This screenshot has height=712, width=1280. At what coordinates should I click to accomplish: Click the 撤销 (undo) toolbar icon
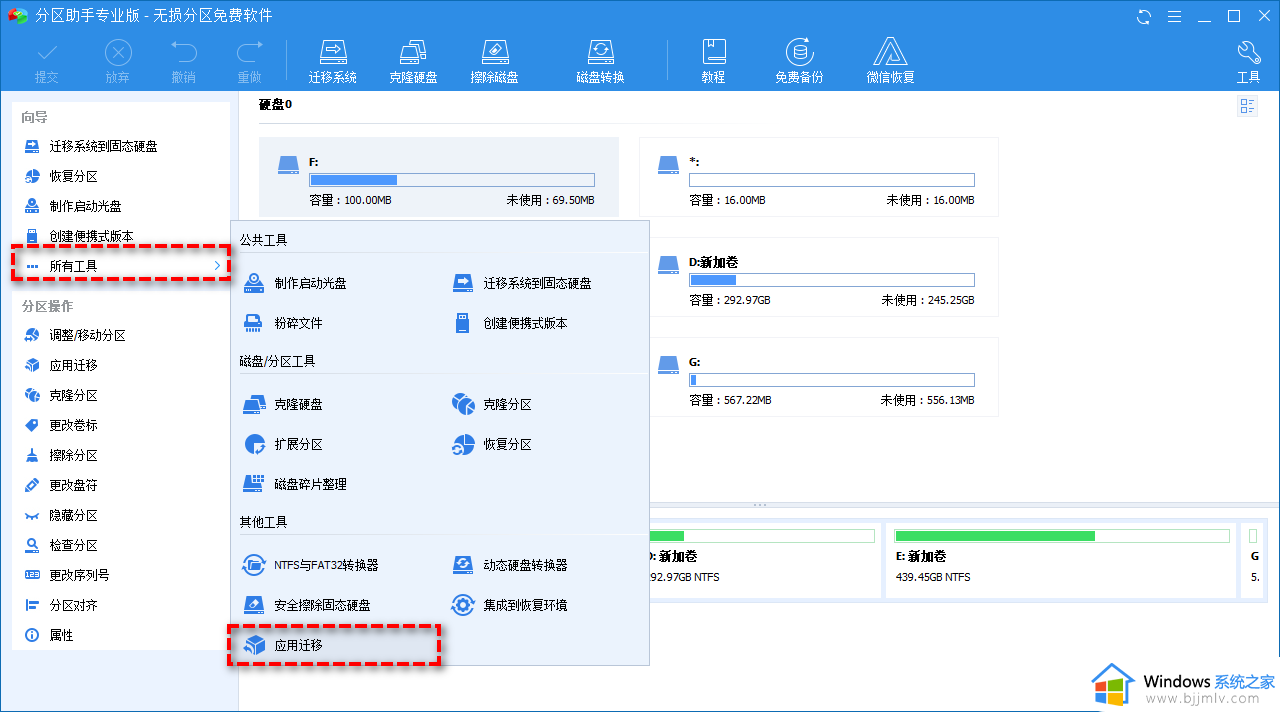(183, 62)
